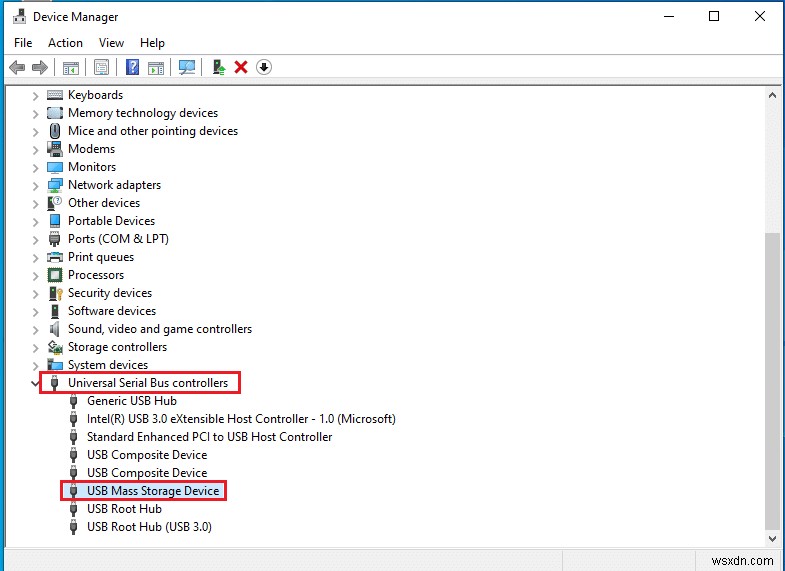The width and height of the screenshot is (785, 571).
Task: Click the Update driver toolbar icon
Action: click(219, 67)
